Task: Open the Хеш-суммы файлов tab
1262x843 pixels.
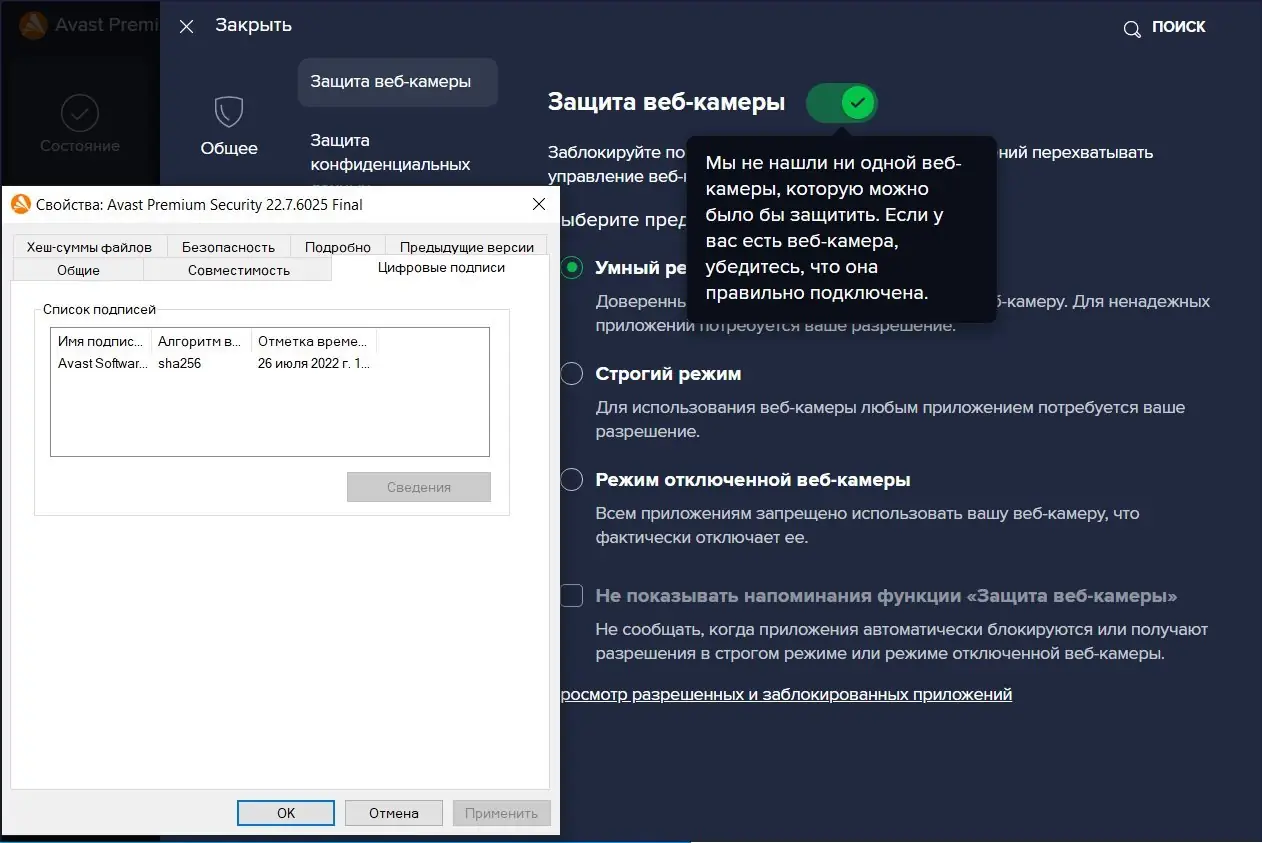Action: tap(89, 247)
